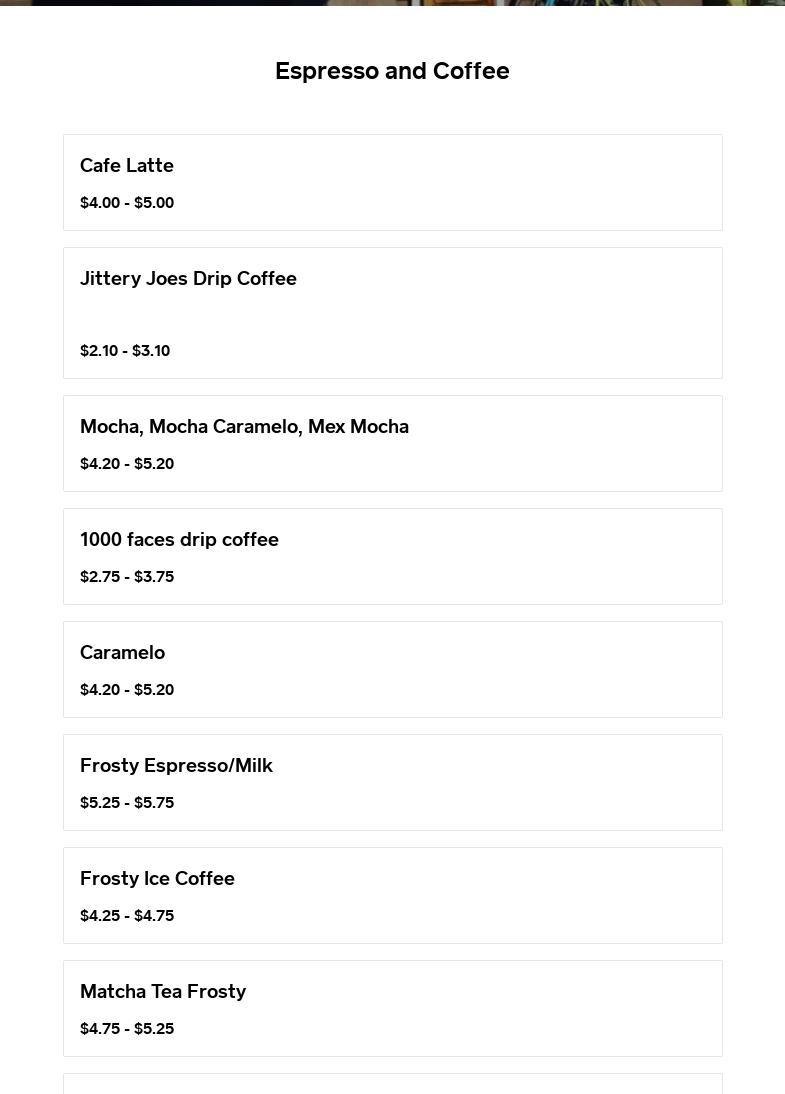The image size is (785, 1094).
Task: Click the banner photo strip at top
Action: tap(392, 2)
